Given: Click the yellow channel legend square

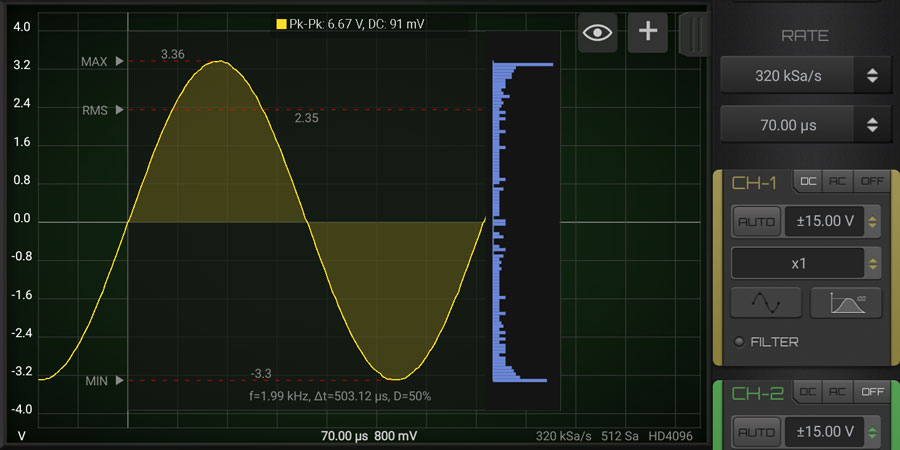Looking at the screenshot, I should point(281,23).
